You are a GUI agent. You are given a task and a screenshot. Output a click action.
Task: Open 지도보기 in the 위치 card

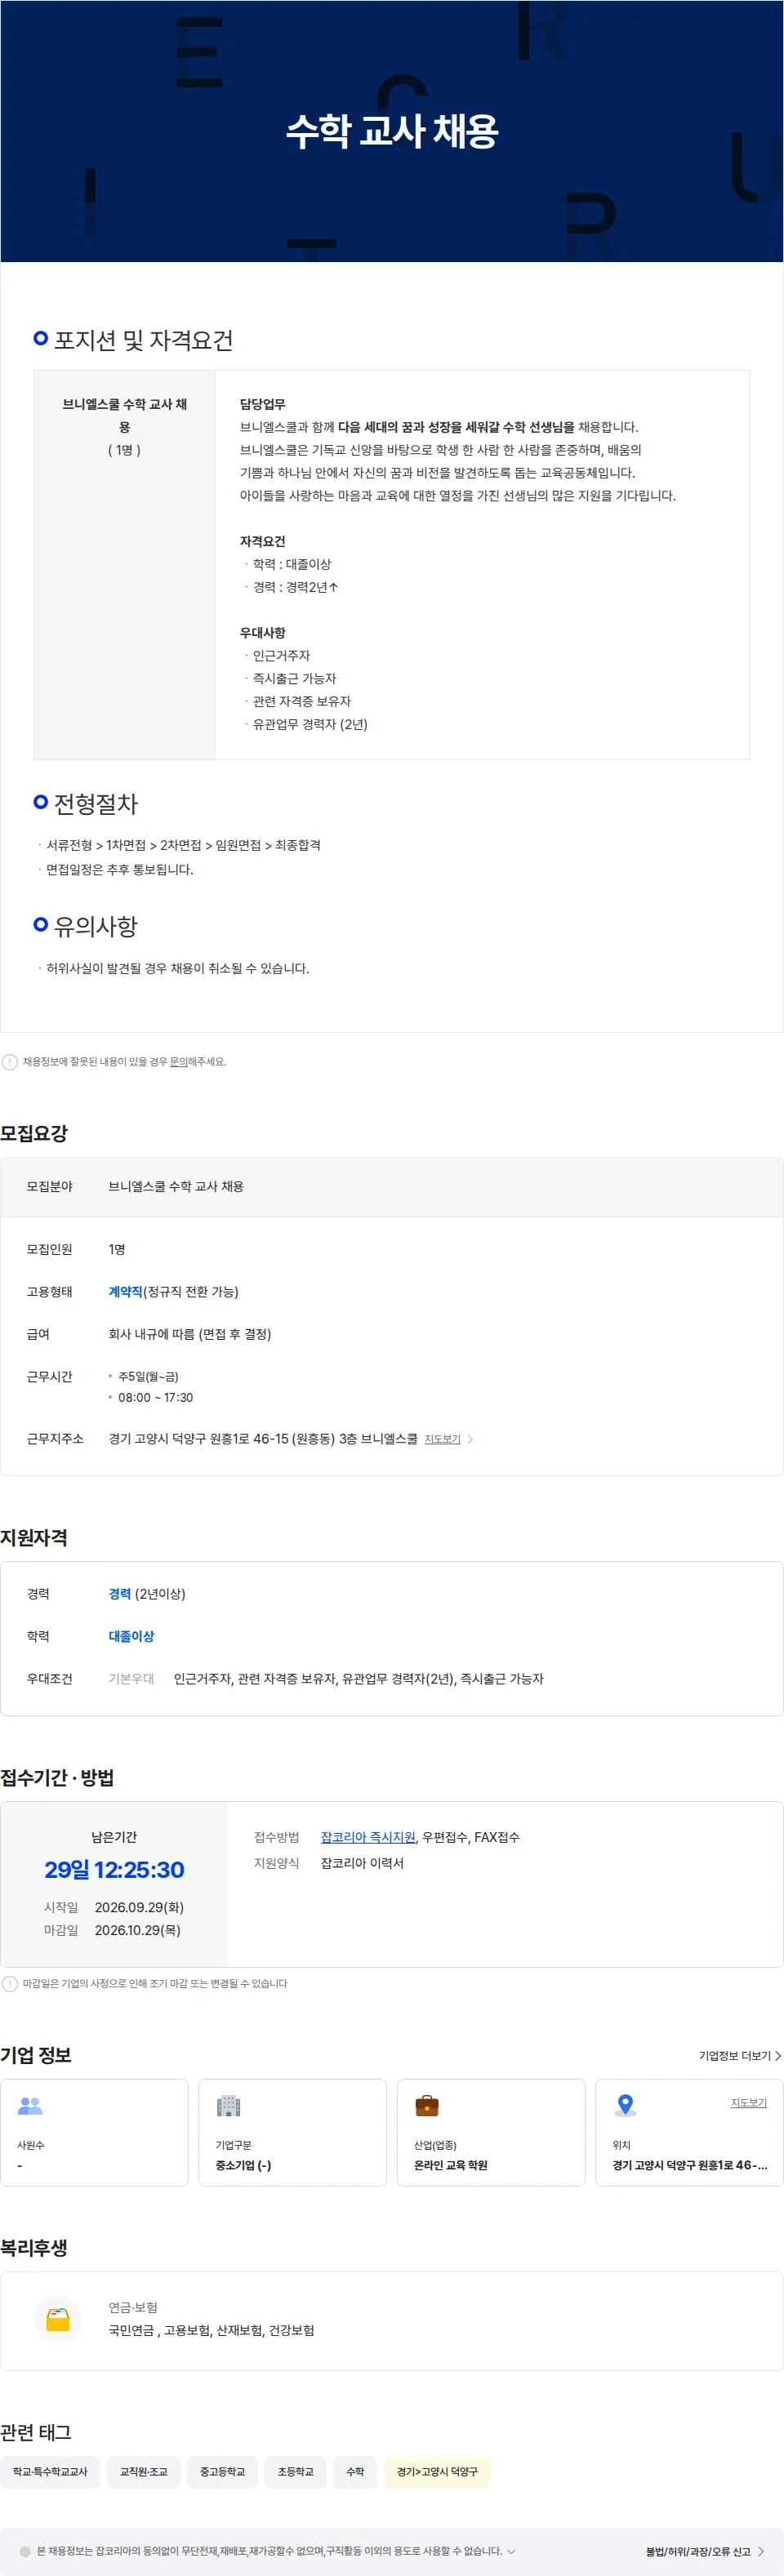(748, 2103)
